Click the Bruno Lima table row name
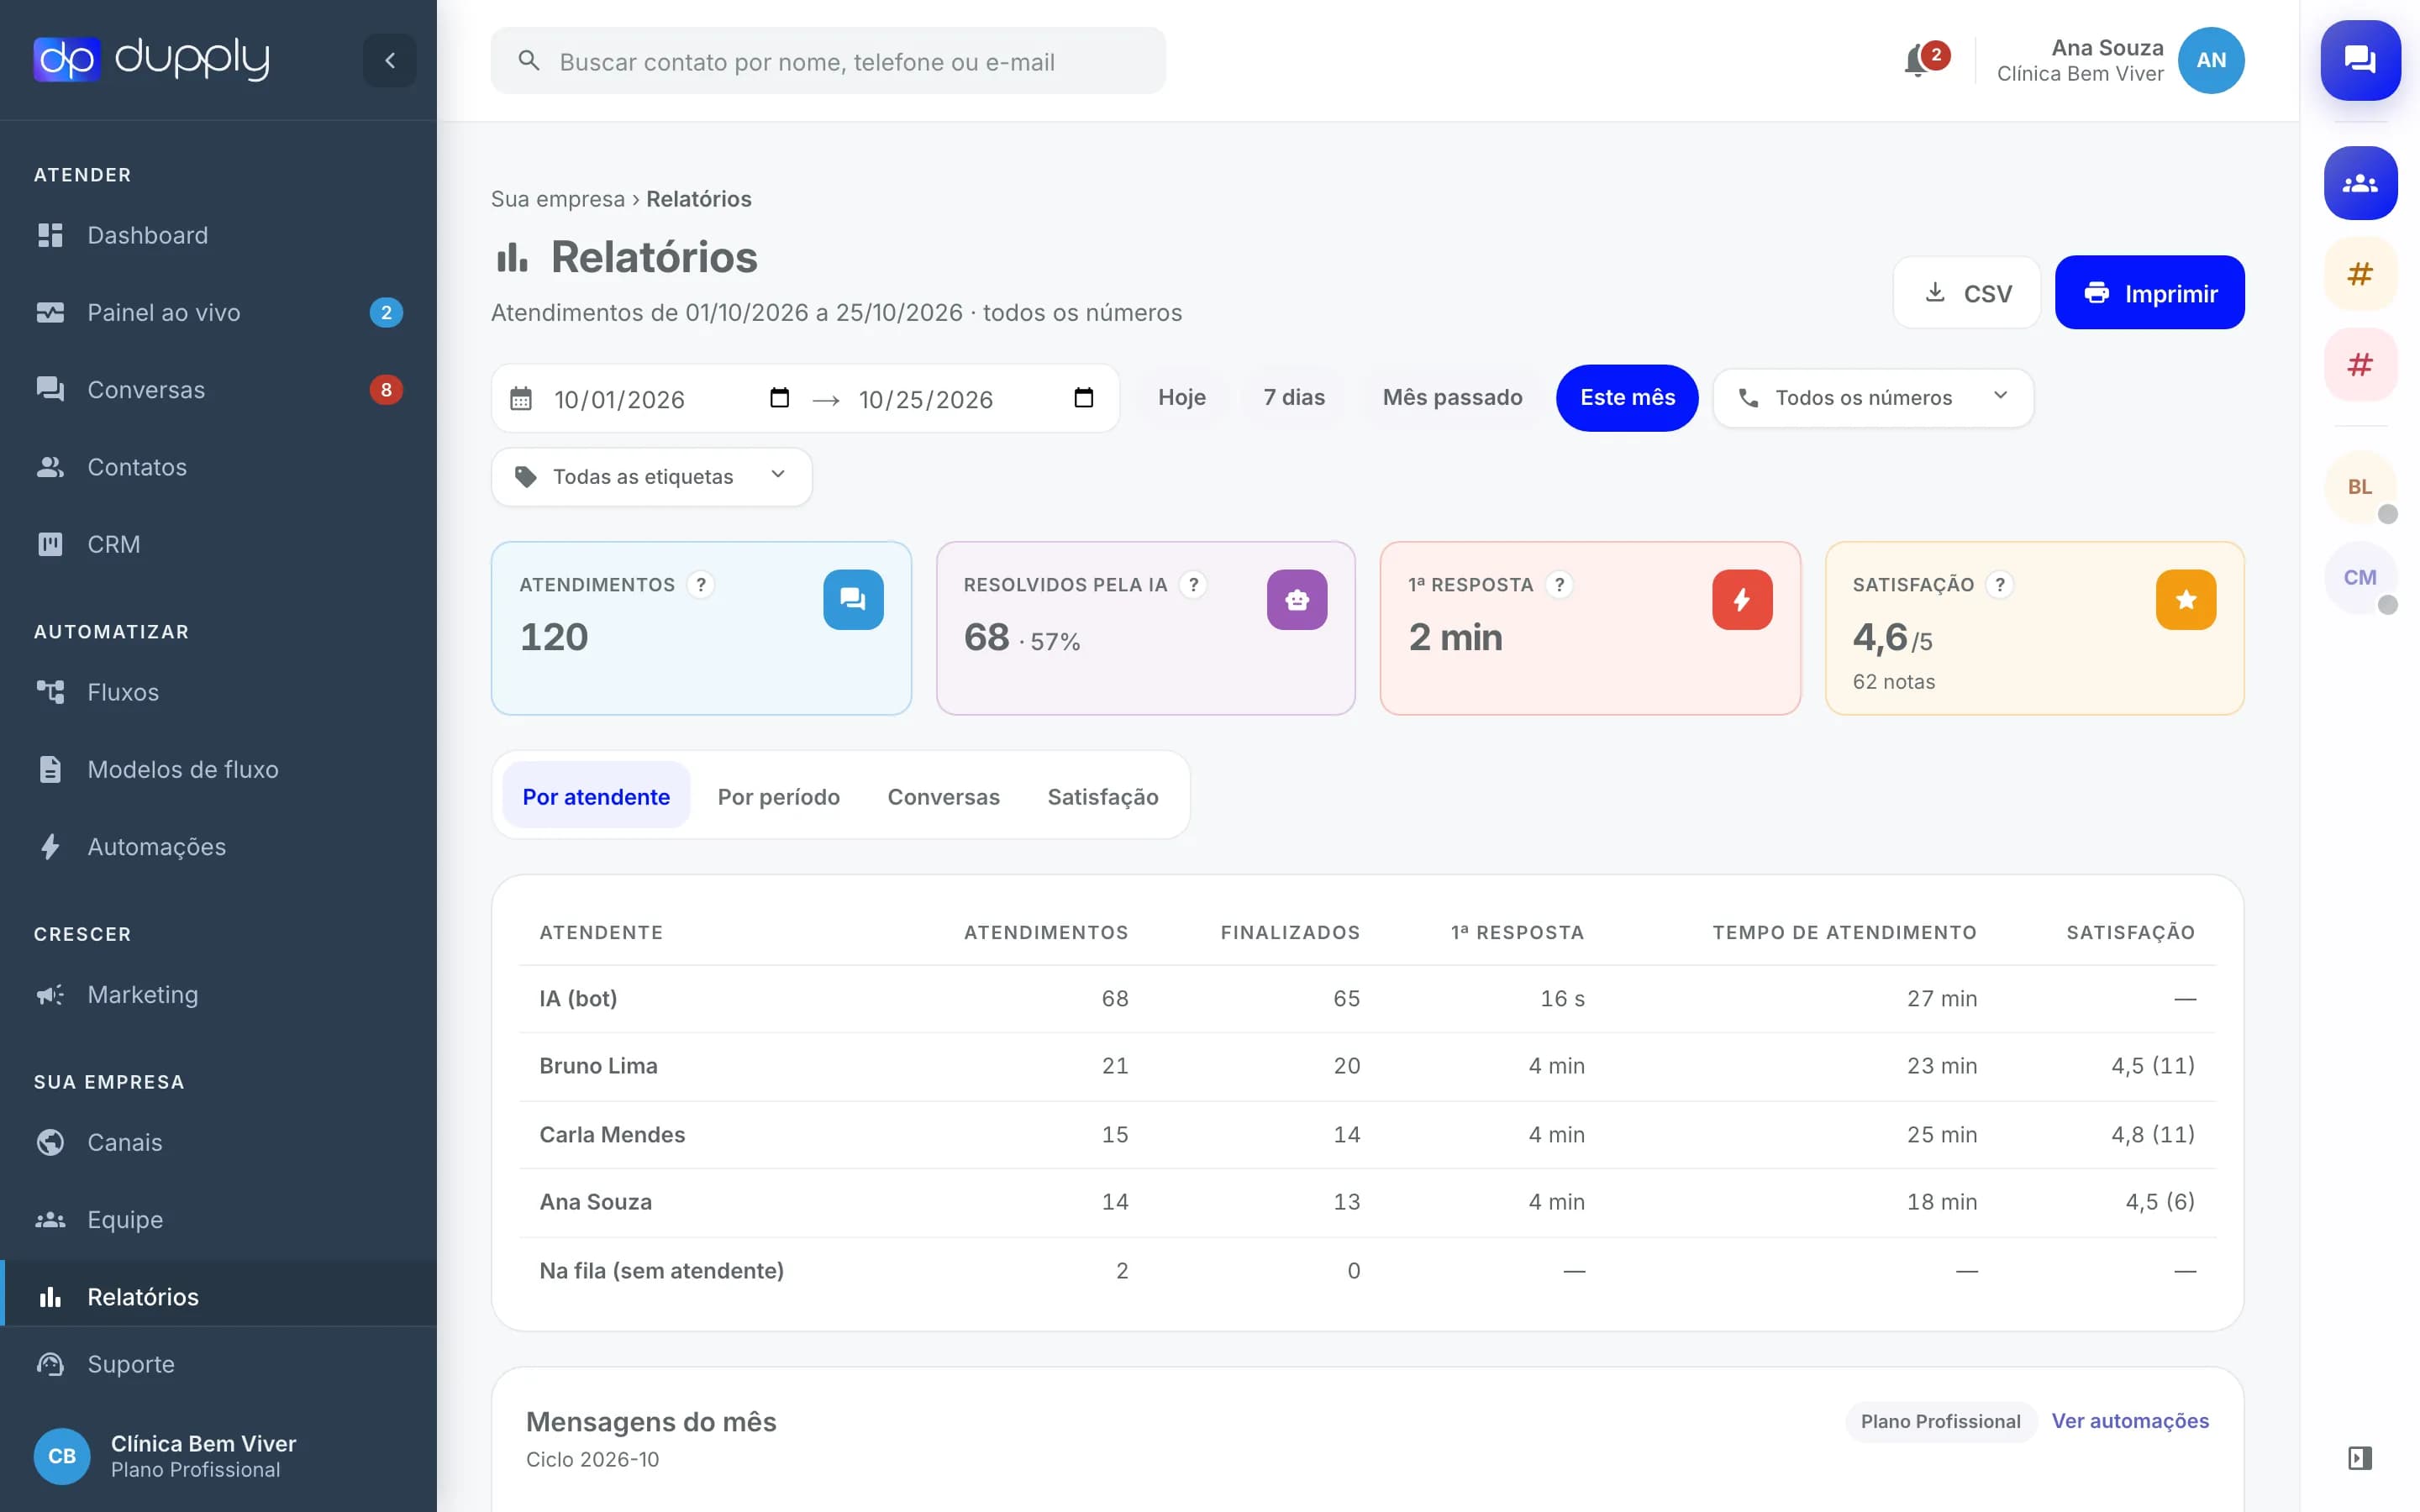Viewport: 2420px width, 1512px height. click(x=598, y=1066)
